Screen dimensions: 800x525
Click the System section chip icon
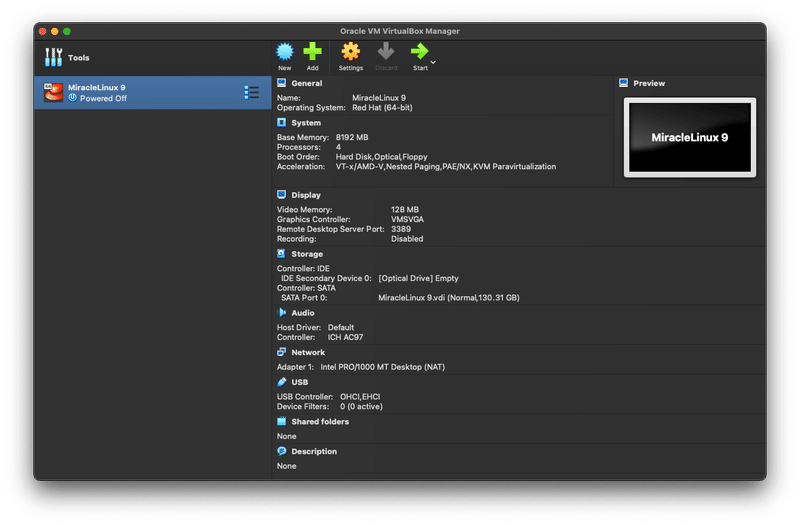point(281,122)
